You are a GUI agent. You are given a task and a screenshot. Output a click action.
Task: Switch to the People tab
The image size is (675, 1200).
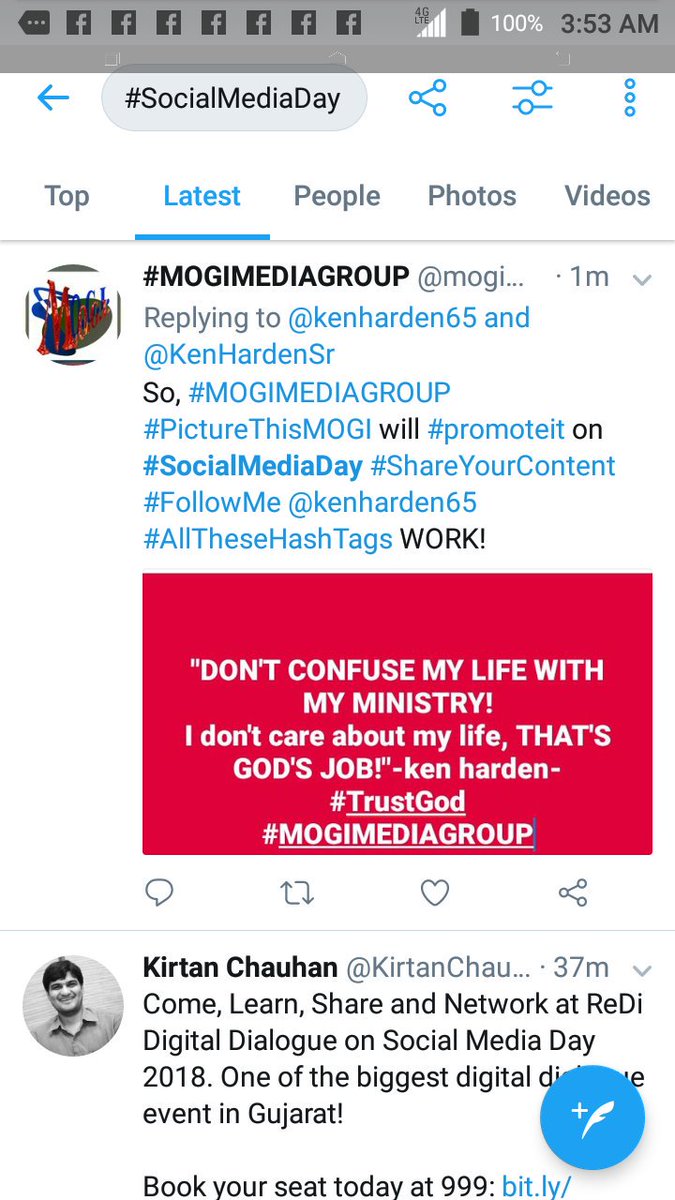coord(337,196)
